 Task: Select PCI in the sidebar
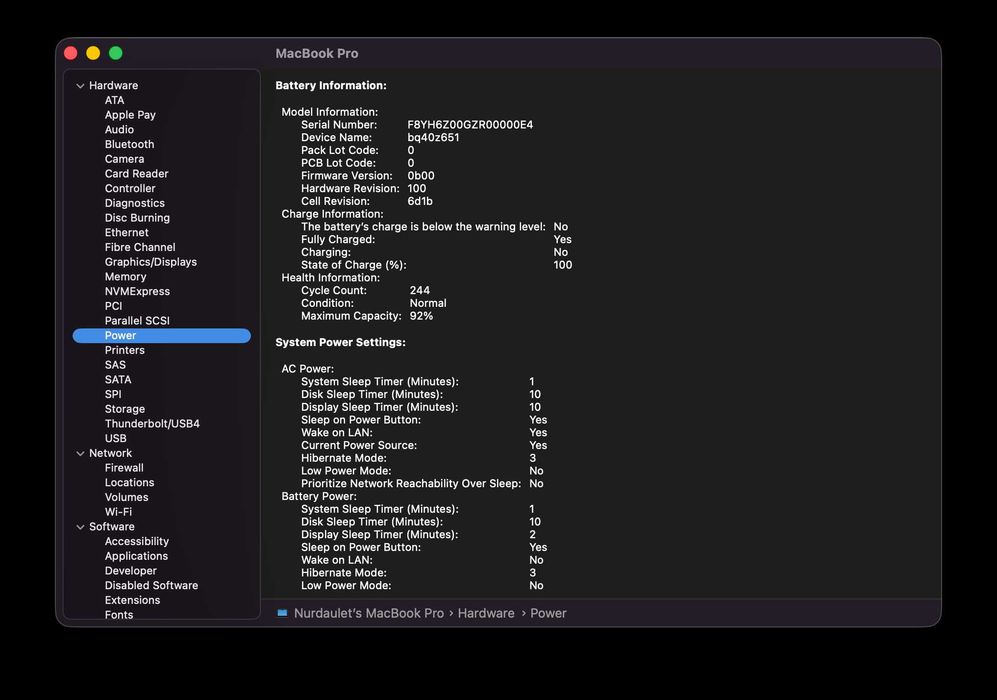tap(113, 306)
